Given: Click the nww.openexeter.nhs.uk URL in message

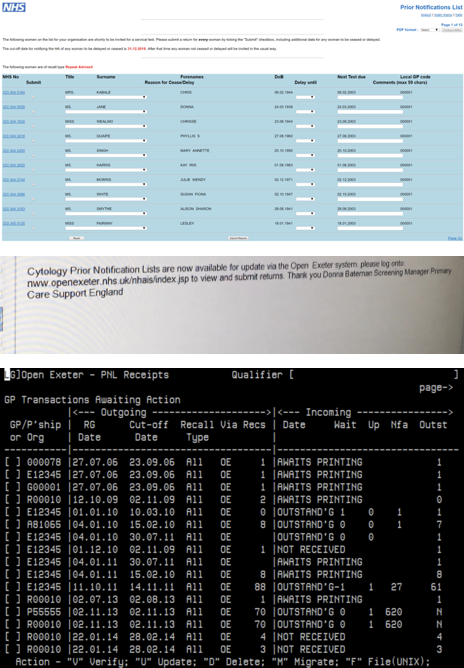Looking at the screenshot, I should point(109,282).
